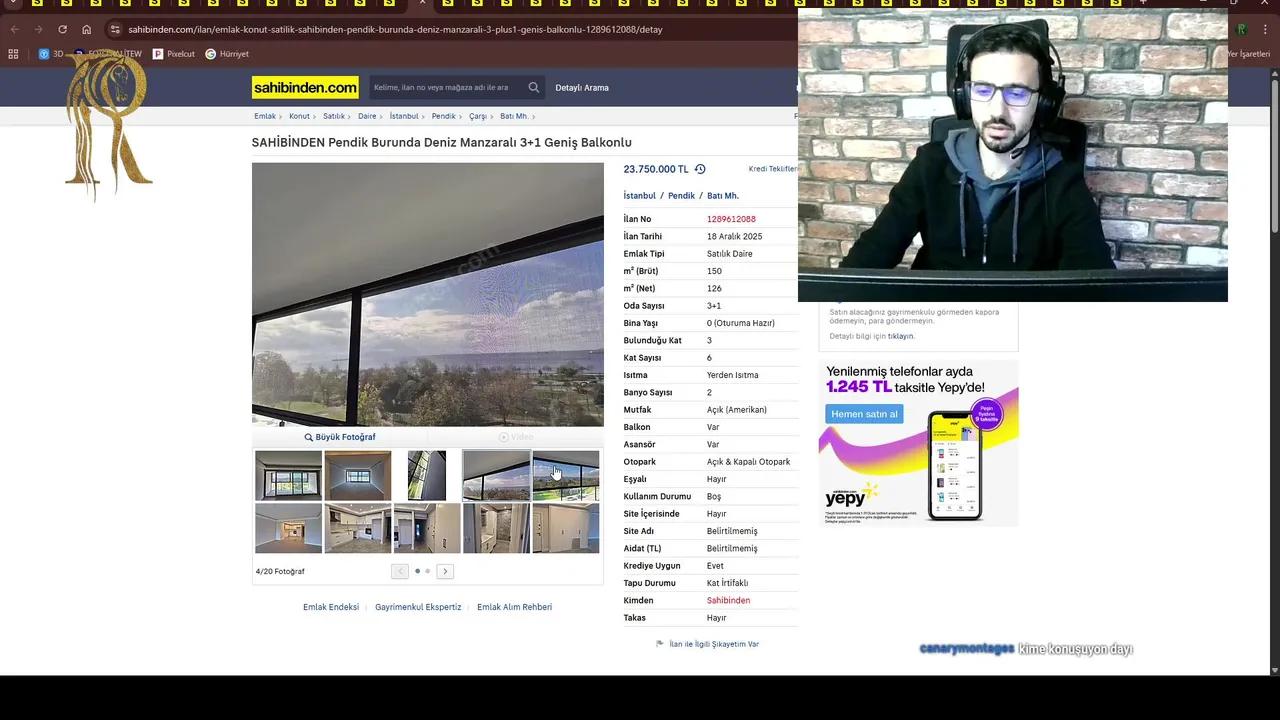
Task: Go back with the browser back arrow
Action: tap(14, 29)
